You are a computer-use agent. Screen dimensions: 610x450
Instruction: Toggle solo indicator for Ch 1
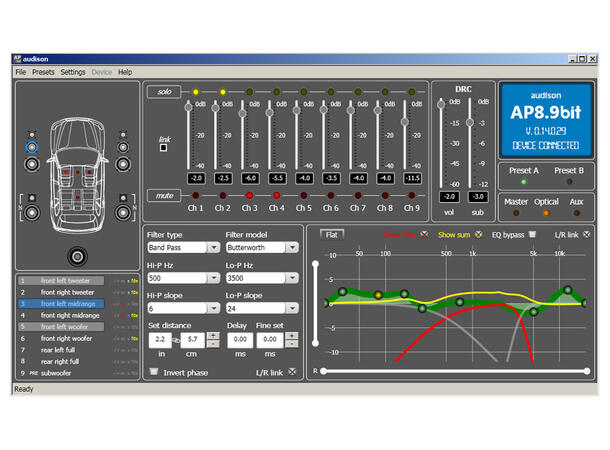[x=196, y=92]
